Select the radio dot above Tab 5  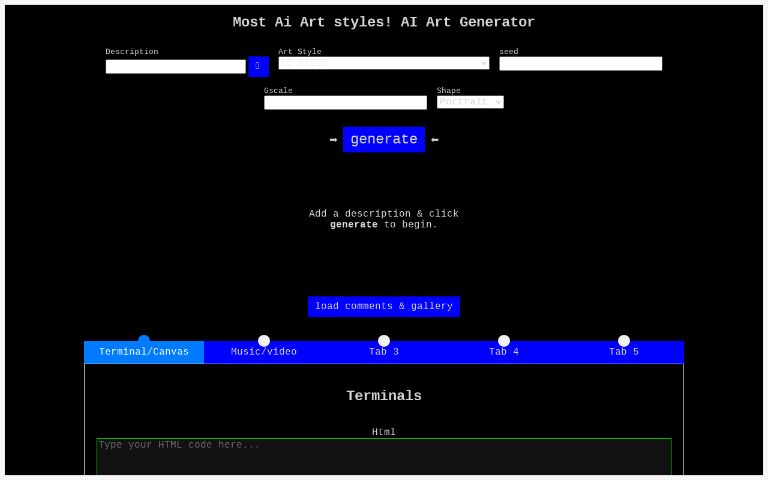point(624,341)
